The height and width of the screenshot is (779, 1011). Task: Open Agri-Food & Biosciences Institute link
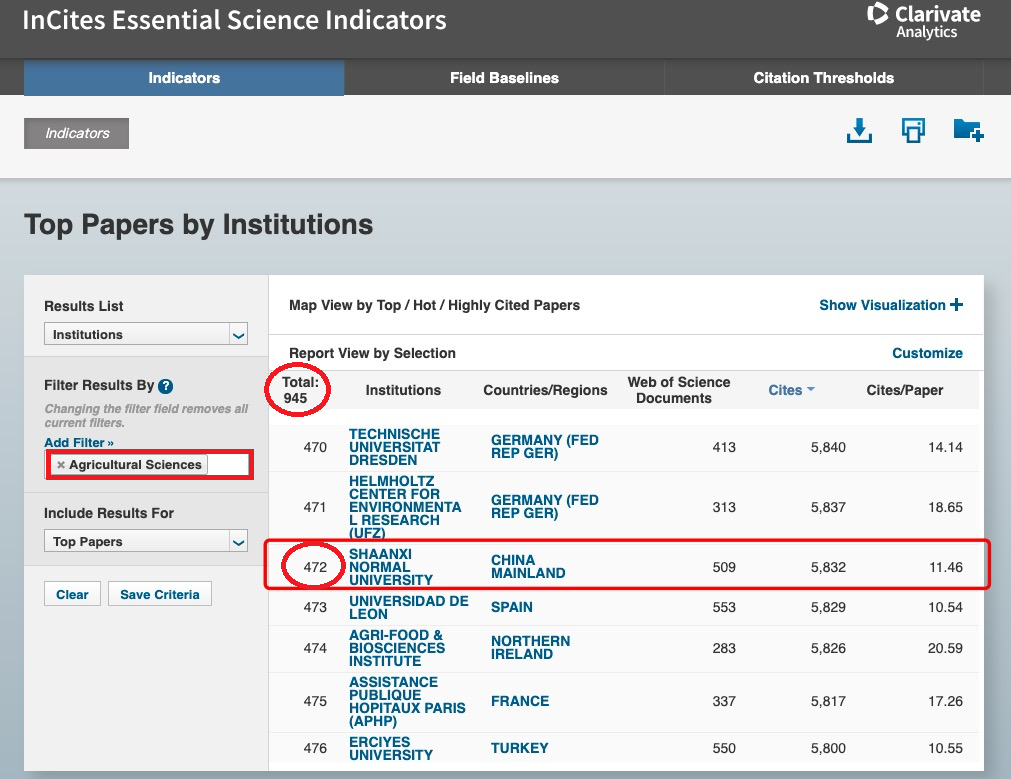397,648
